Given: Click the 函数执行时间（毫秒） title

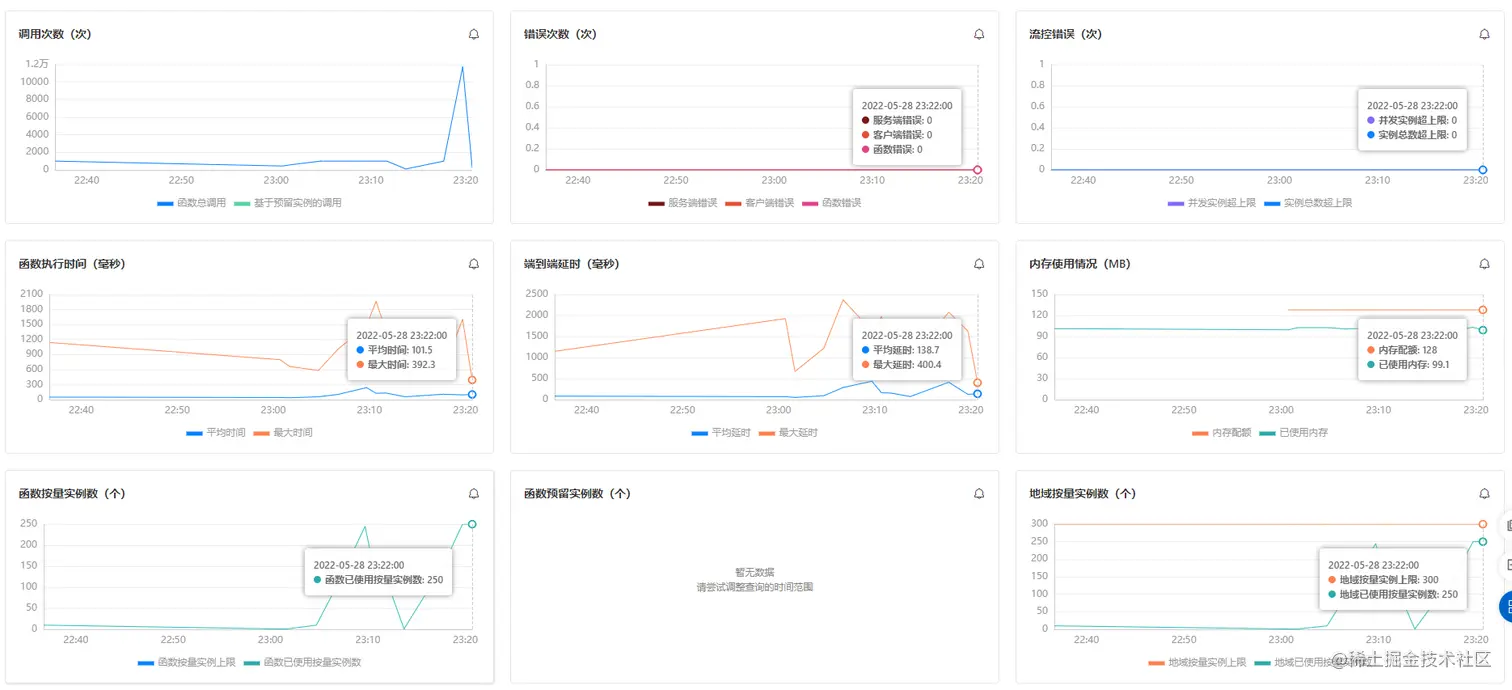Looking at the screenshot, I should tap(72, 264).
